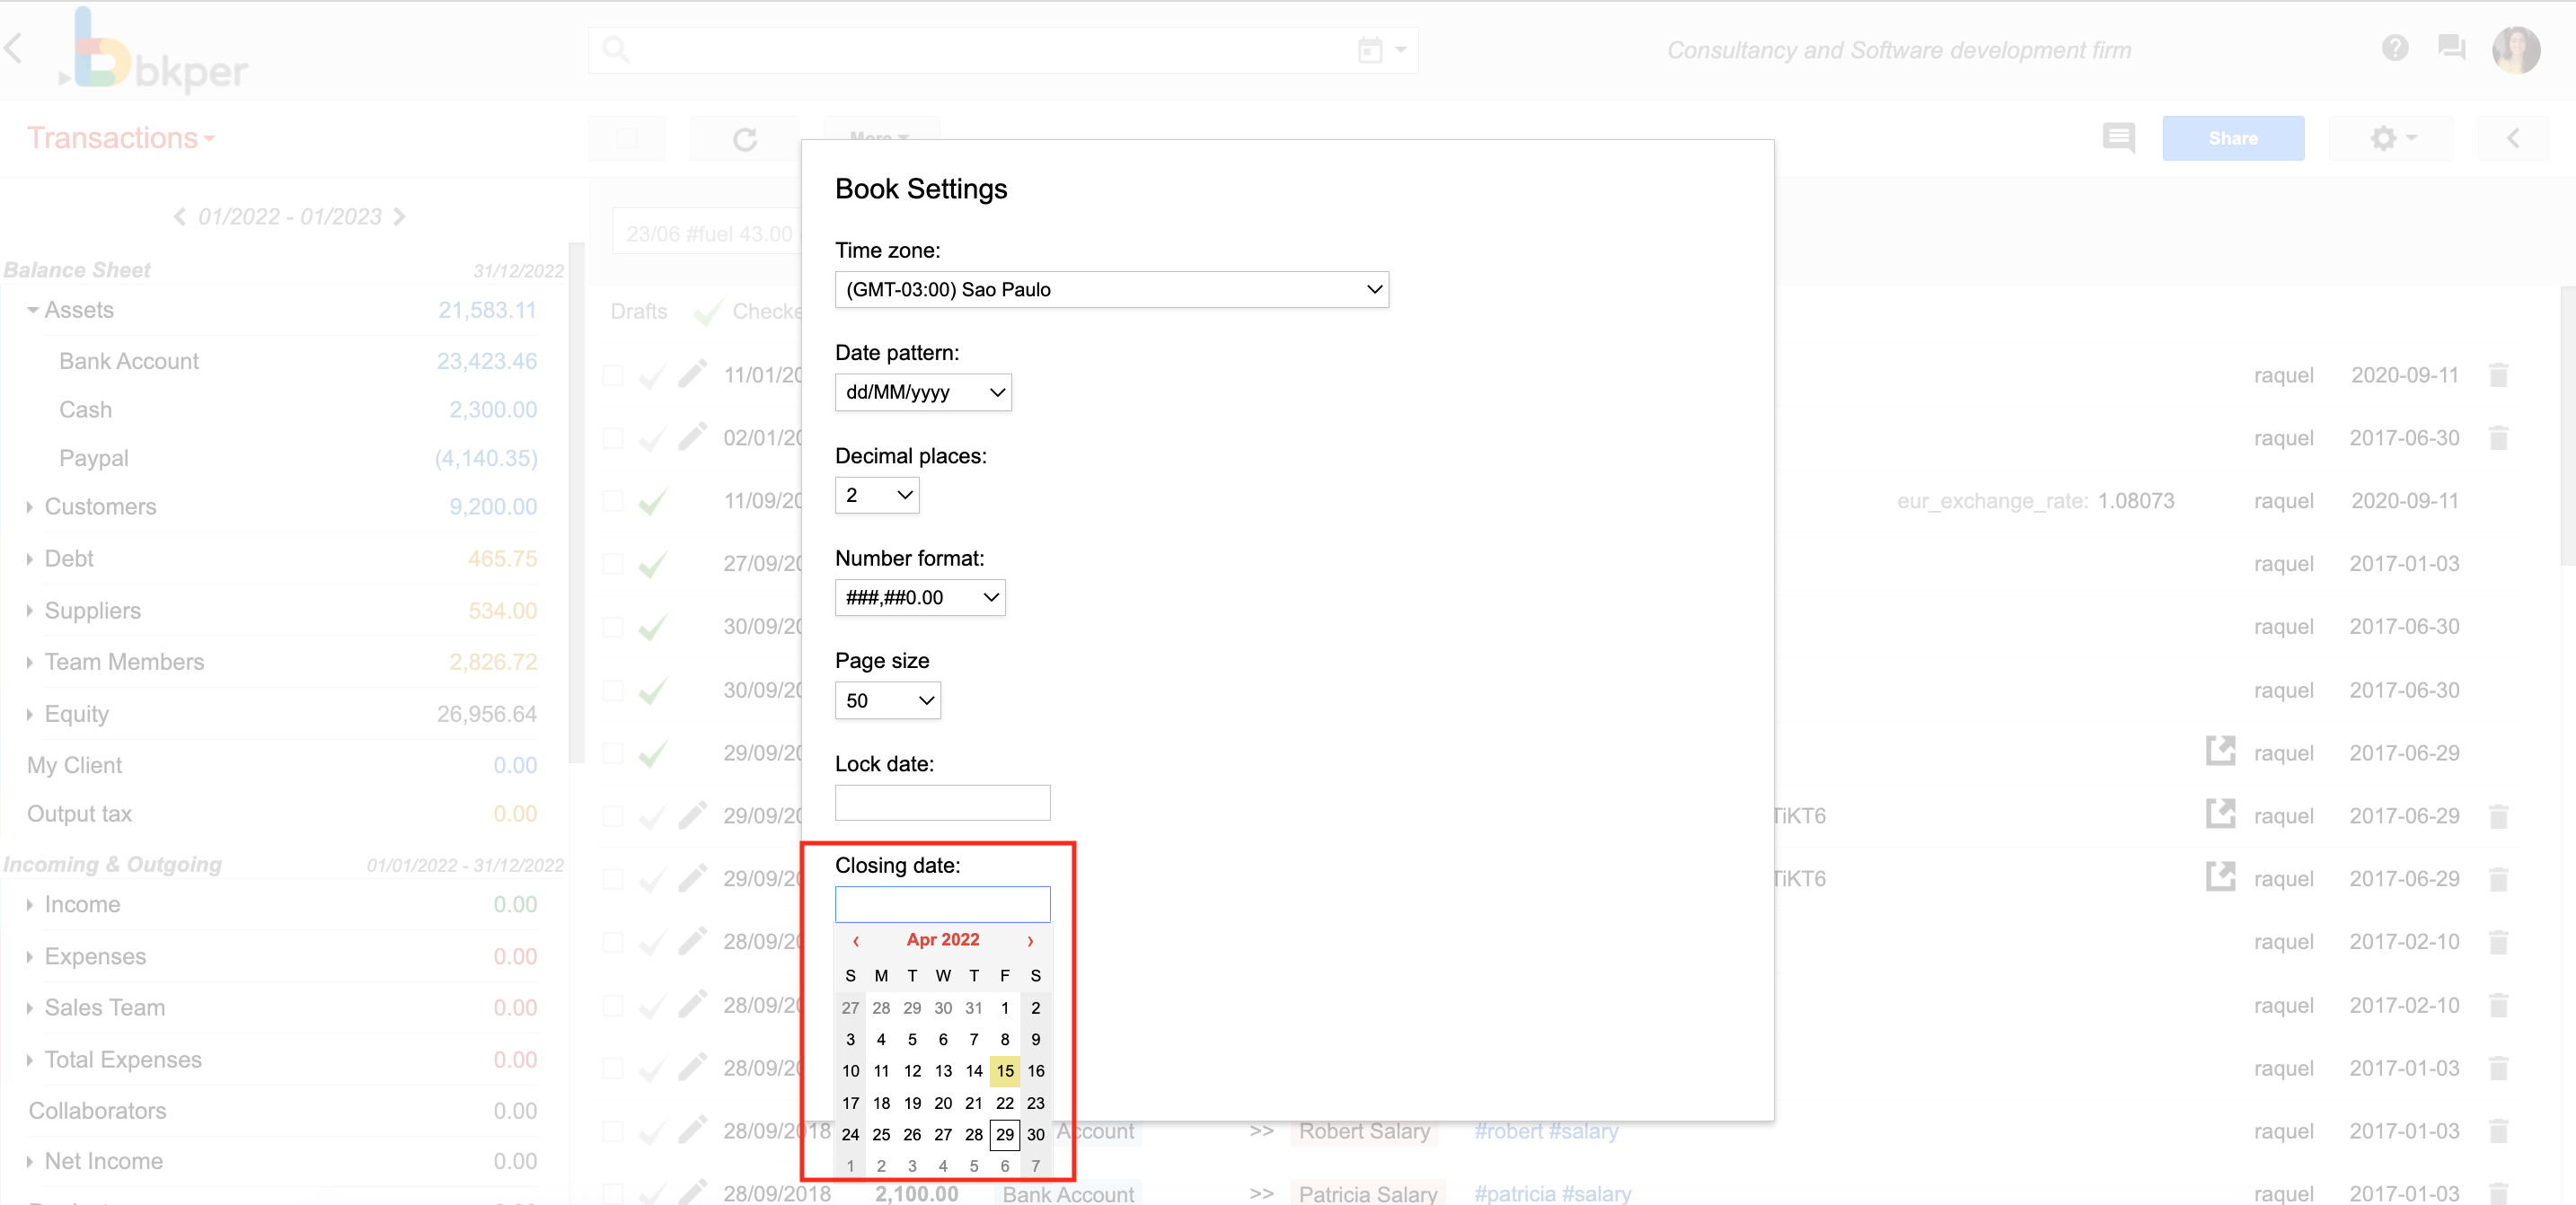
Task: Open the Page size dropdown
Action: coord(886,700)
